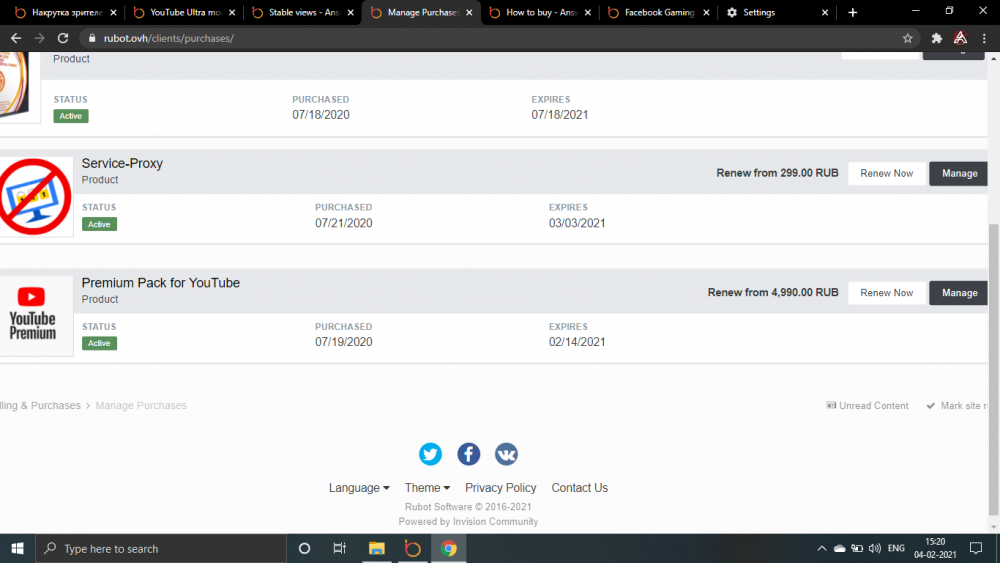The image size is (1000, 563).
Task: Open Chrome three-dot menu
Action: (x=984, y=38)
